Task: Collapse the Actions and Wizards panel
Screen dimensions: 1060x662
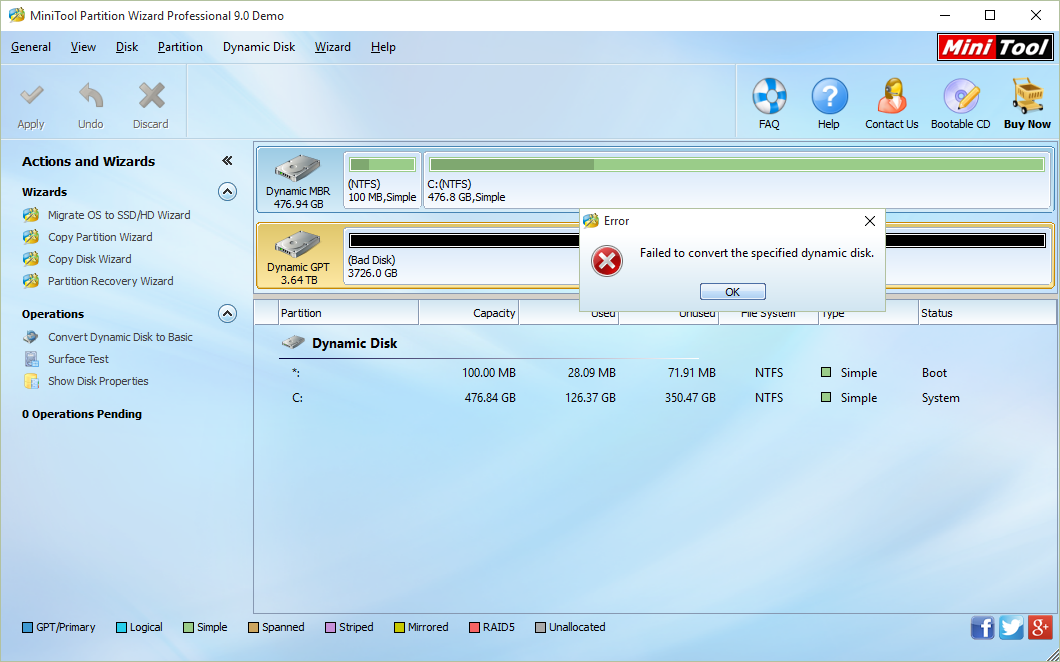Action: 227,161
